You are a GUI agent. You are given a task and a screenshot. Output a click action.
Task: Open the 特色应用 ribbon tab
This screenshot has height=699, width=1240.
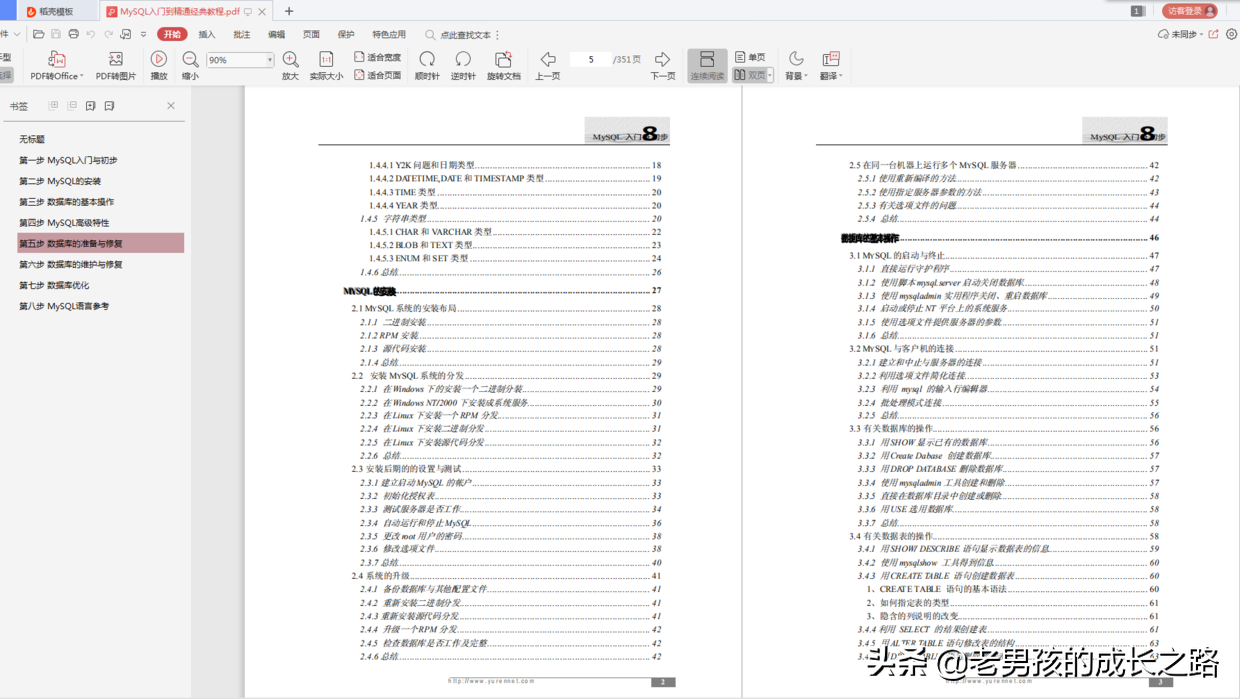389,34
